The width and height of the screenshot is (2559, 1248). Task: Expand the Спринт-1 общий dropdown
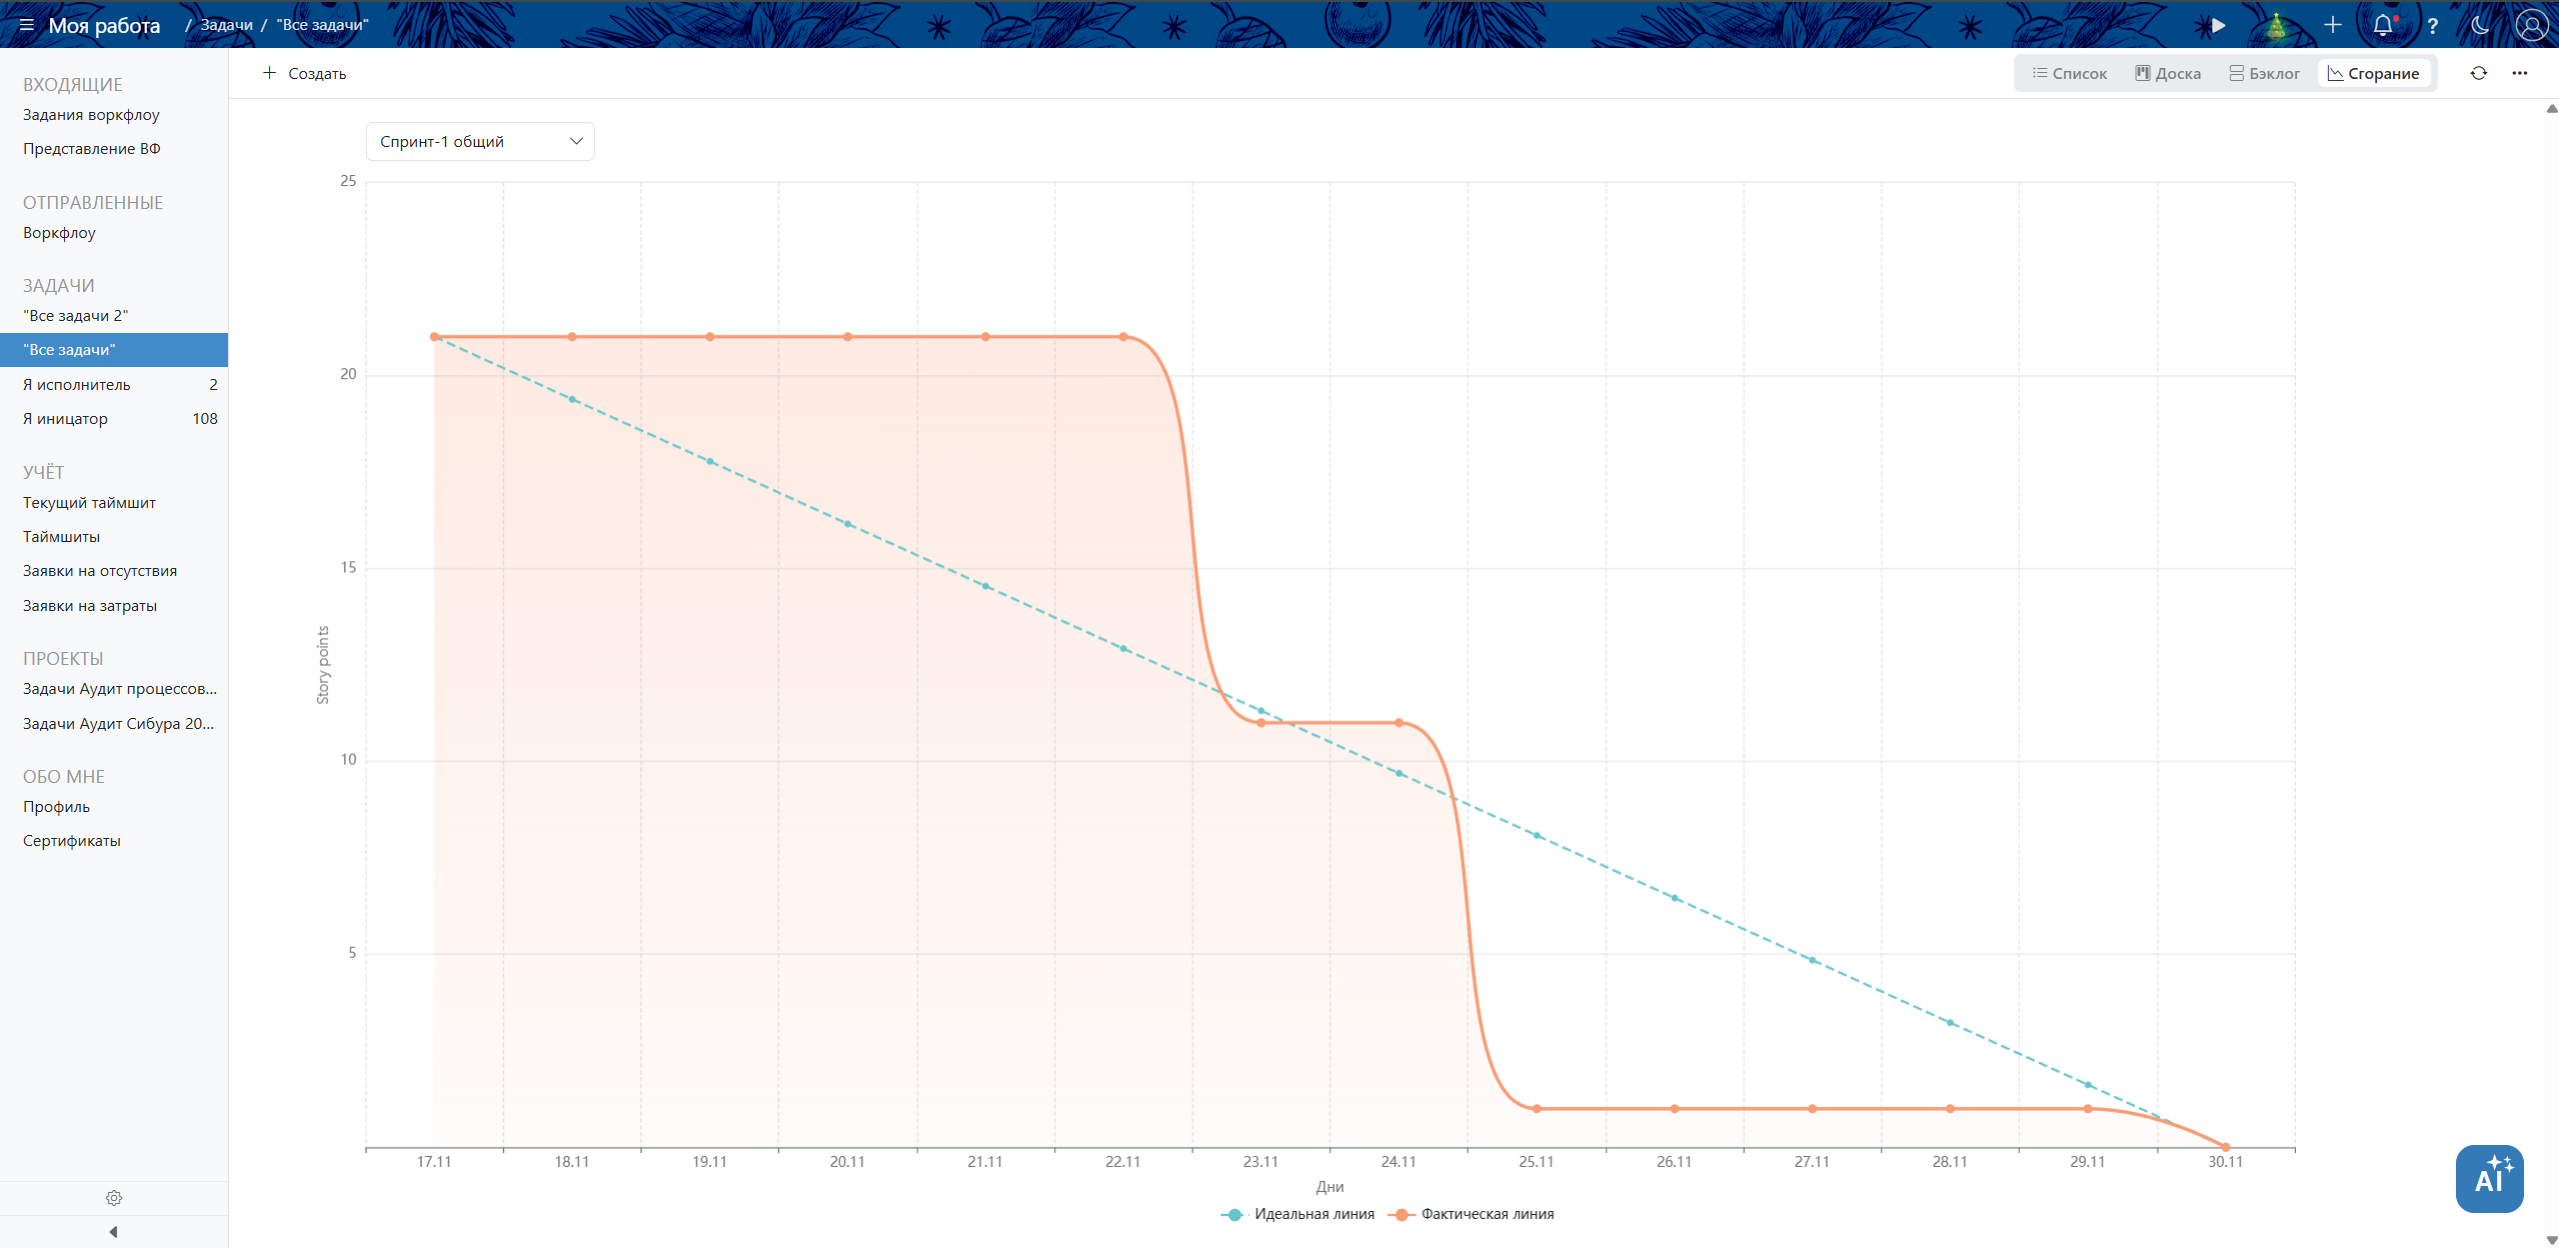pyautogui.click(x=480, y=141)
